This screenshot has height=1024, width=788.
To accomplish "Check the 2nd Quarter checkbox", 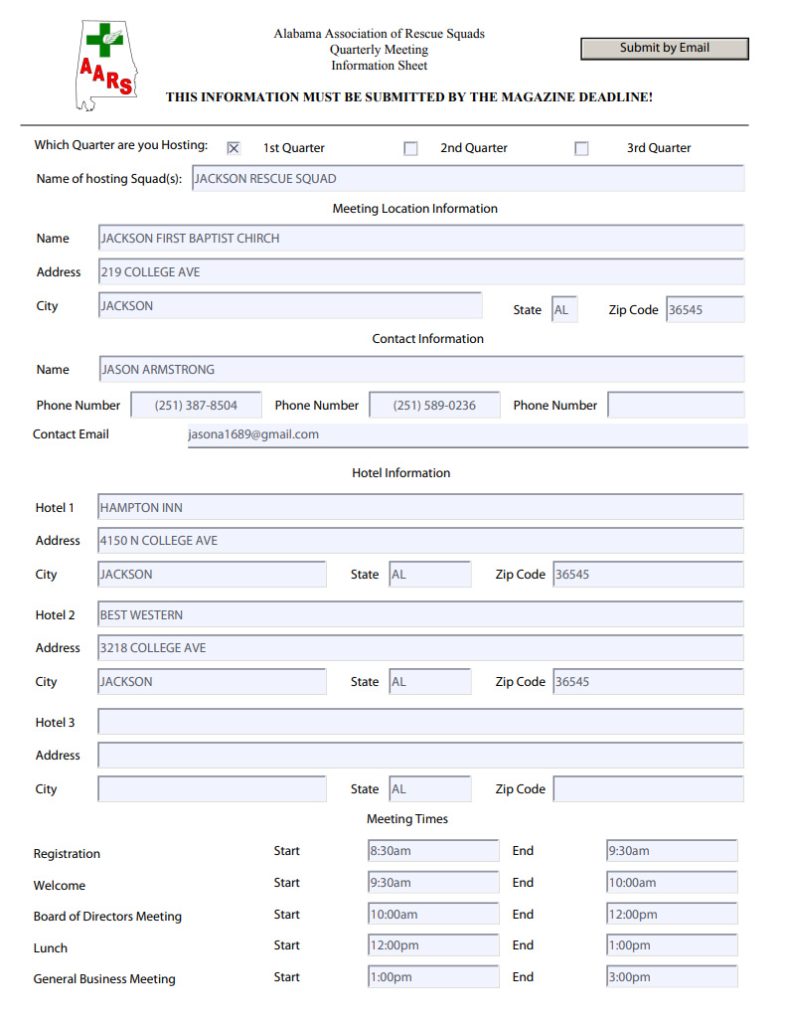I will (x=410, y=148).
